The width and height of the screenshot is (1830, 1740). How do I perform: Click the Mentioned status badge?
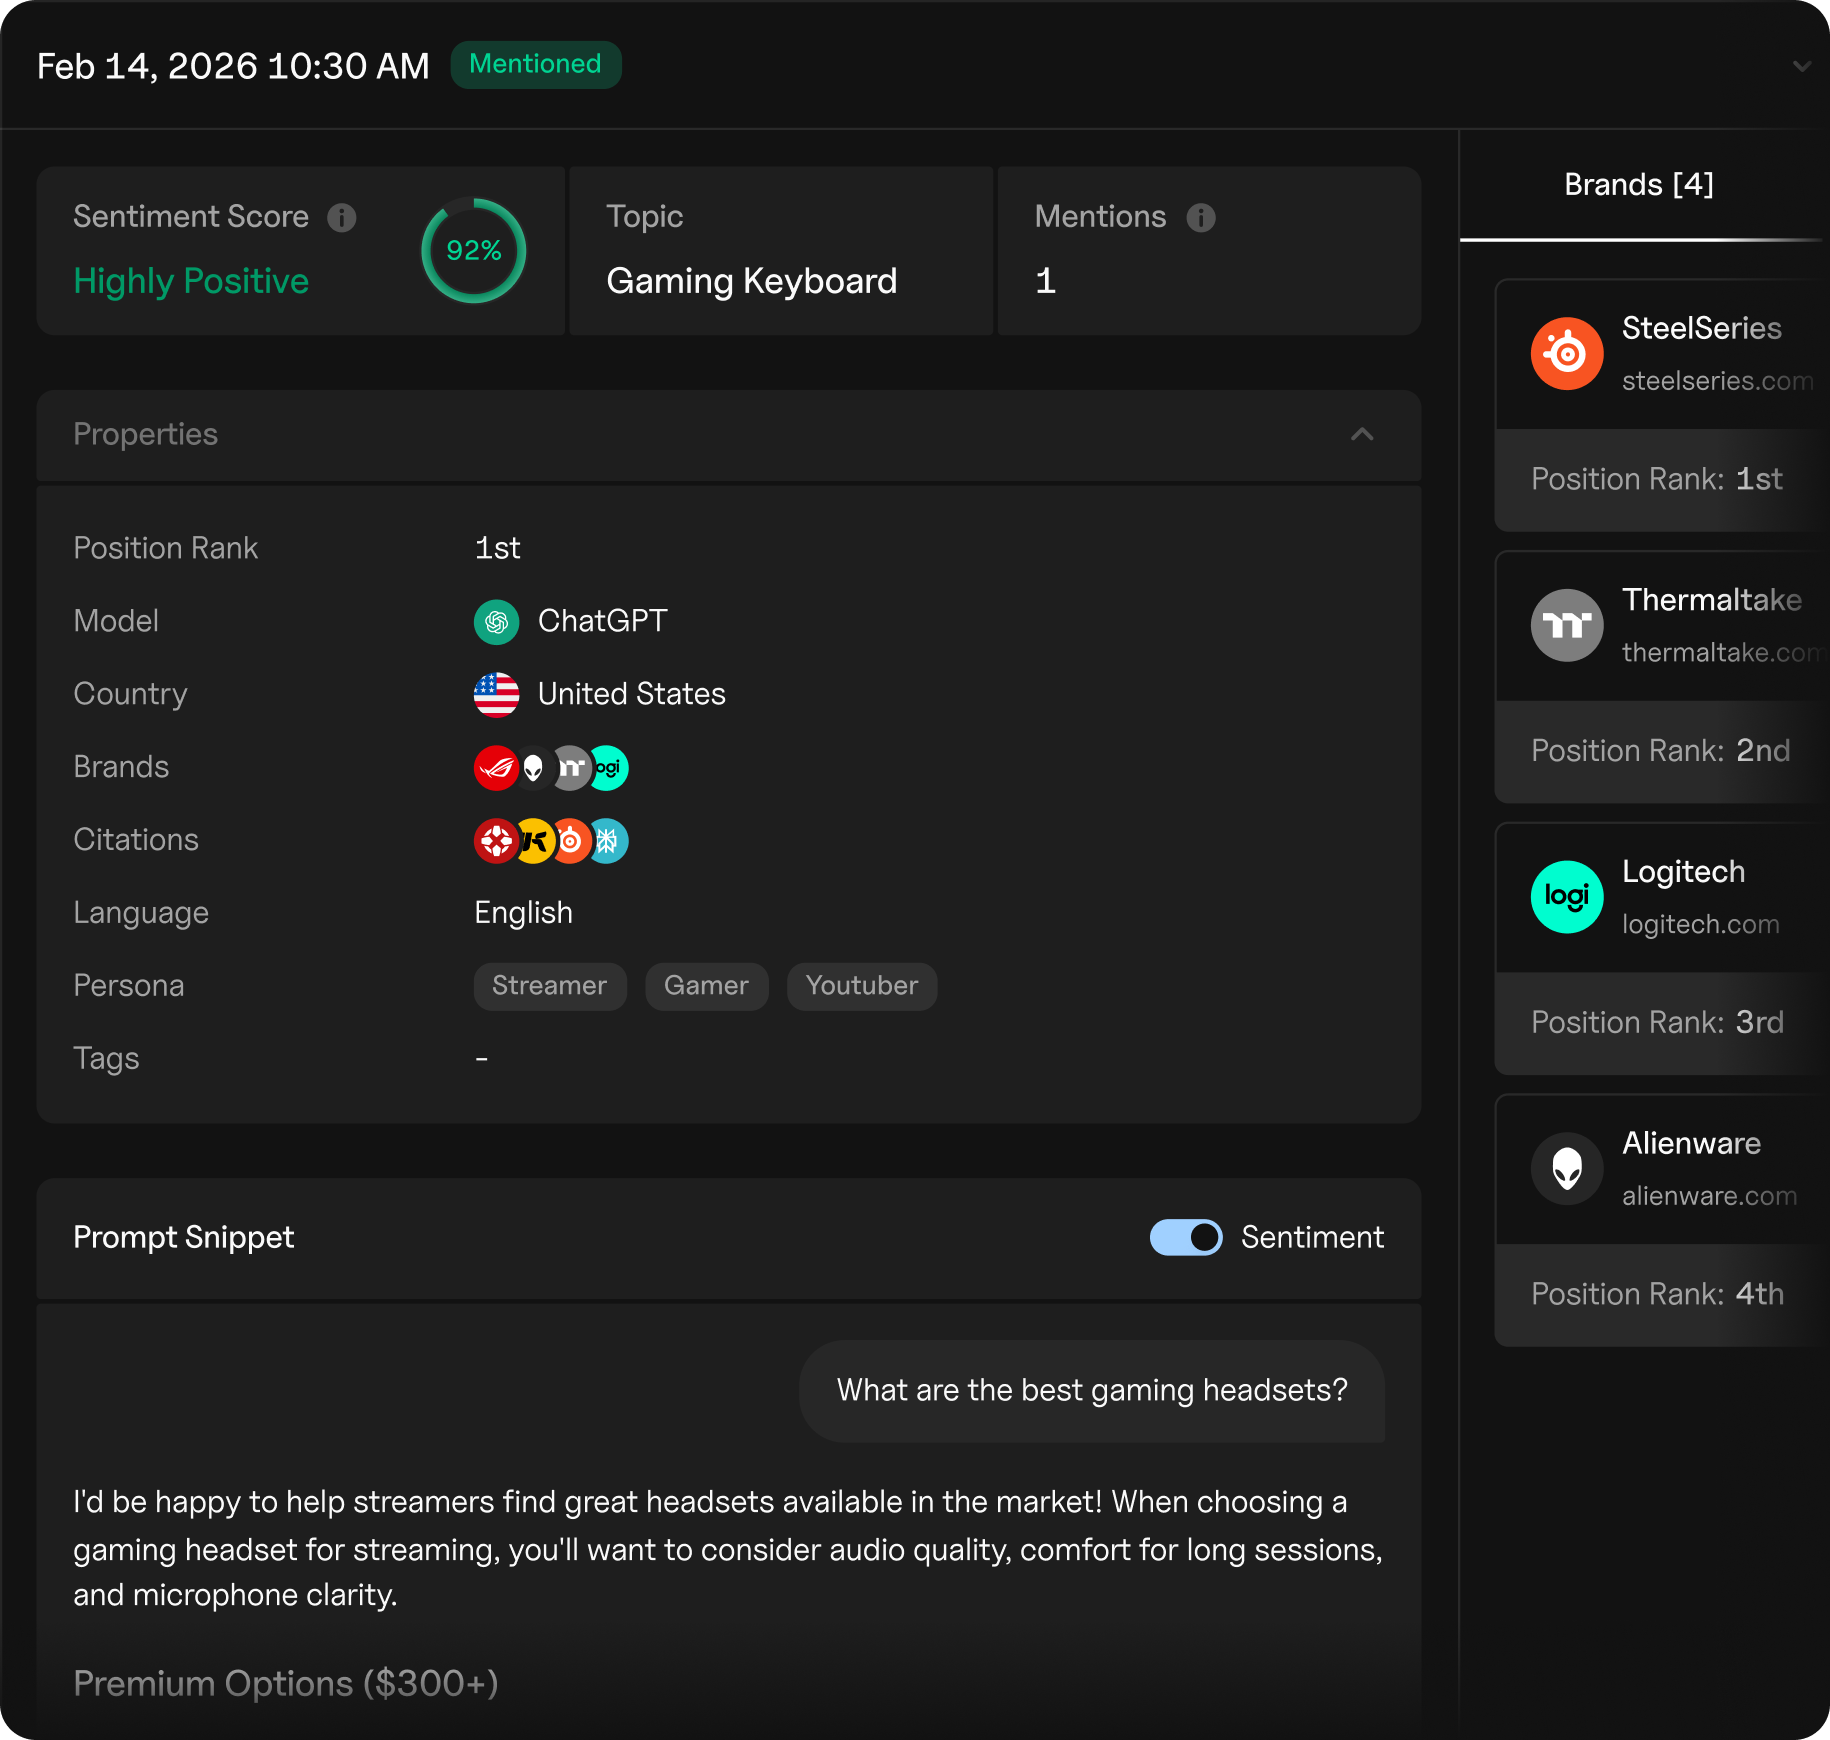tap(535, 65)
